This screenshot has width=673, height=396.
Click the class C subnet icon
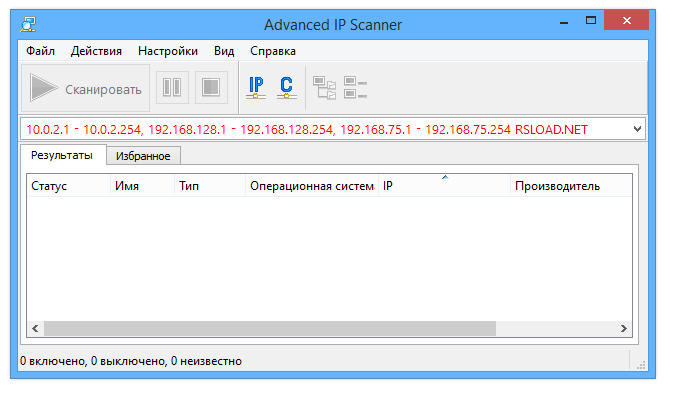(287, 88)
